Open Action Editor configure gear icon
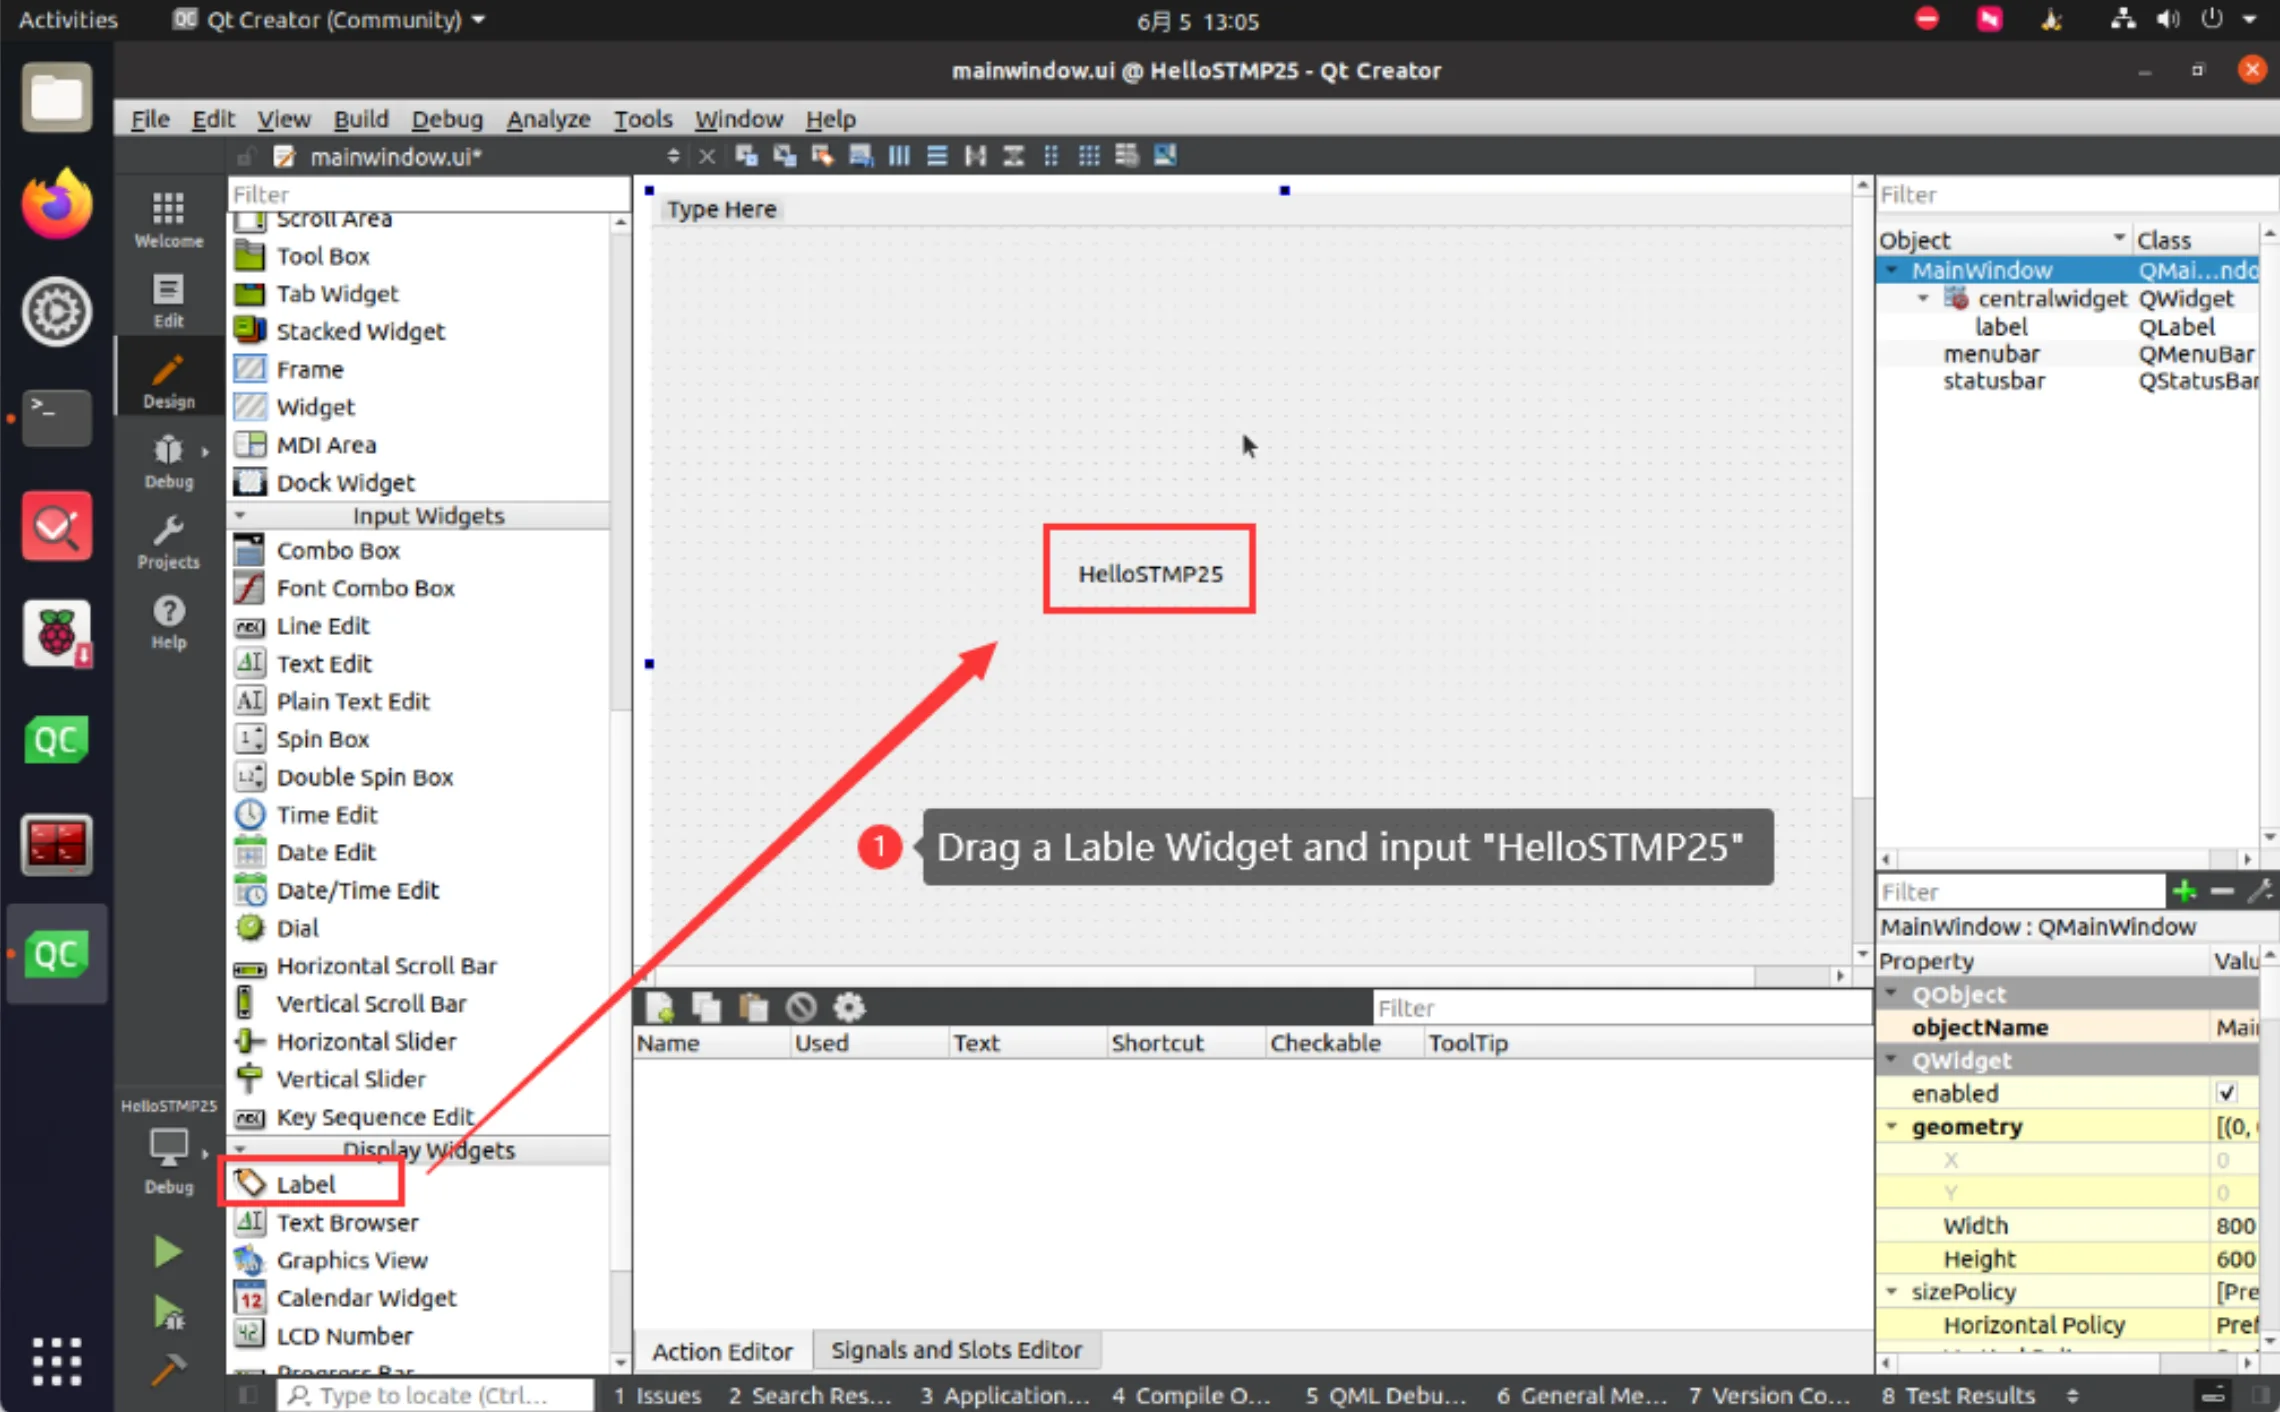 [x=849, y=1007]
